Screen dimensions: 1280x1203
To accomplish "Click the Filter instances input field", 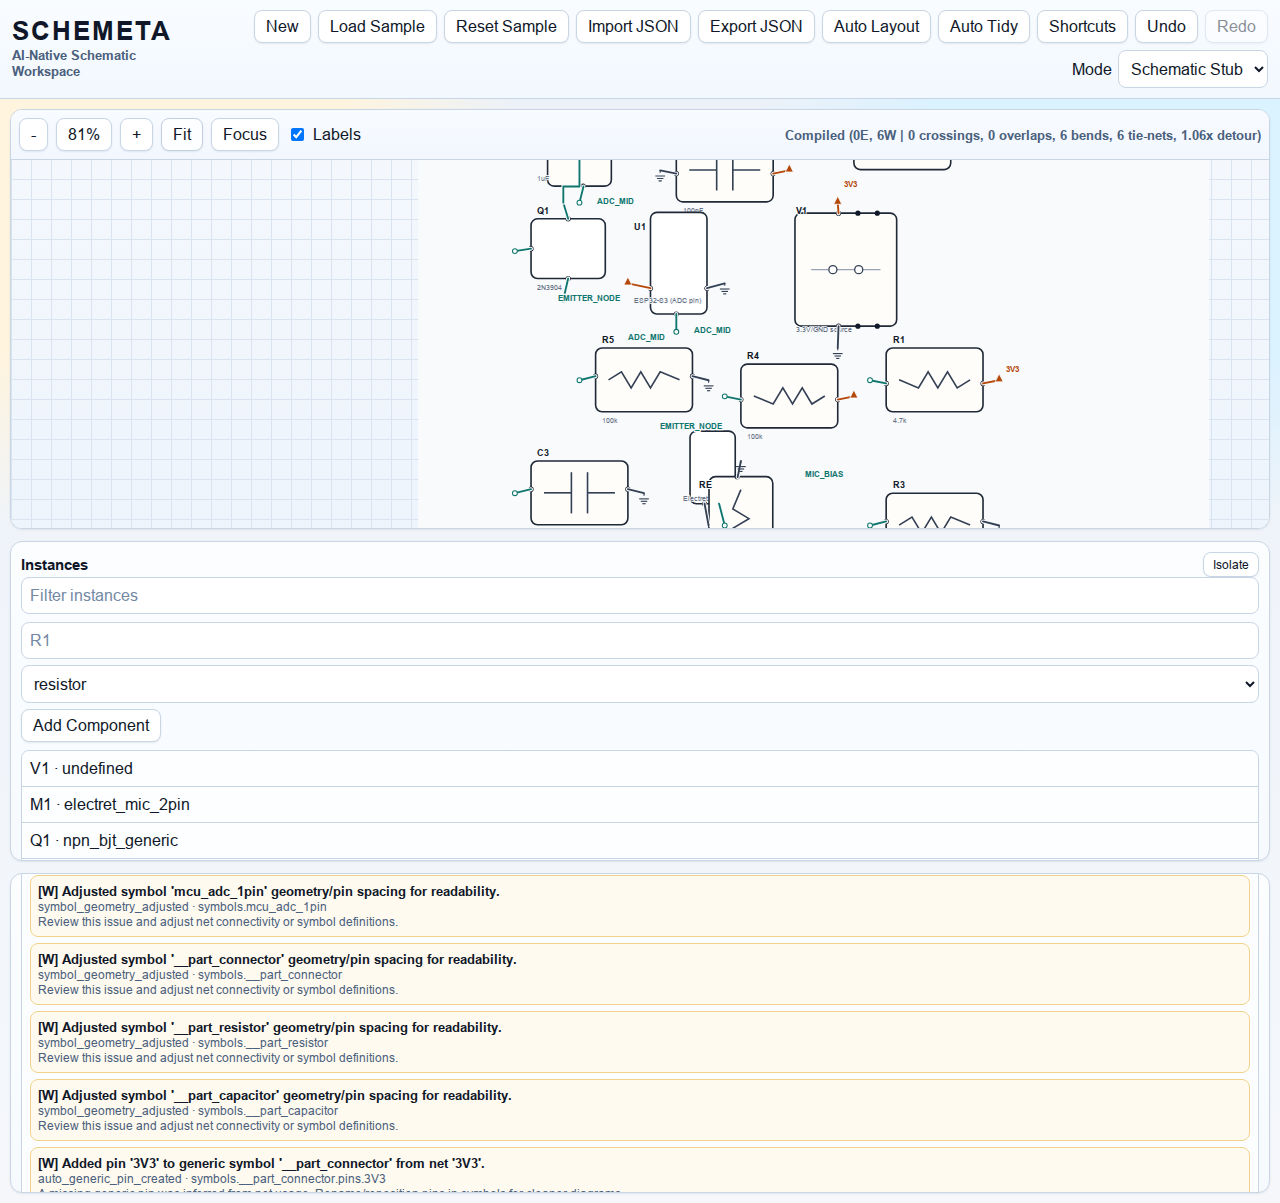I will coord(640,596).
